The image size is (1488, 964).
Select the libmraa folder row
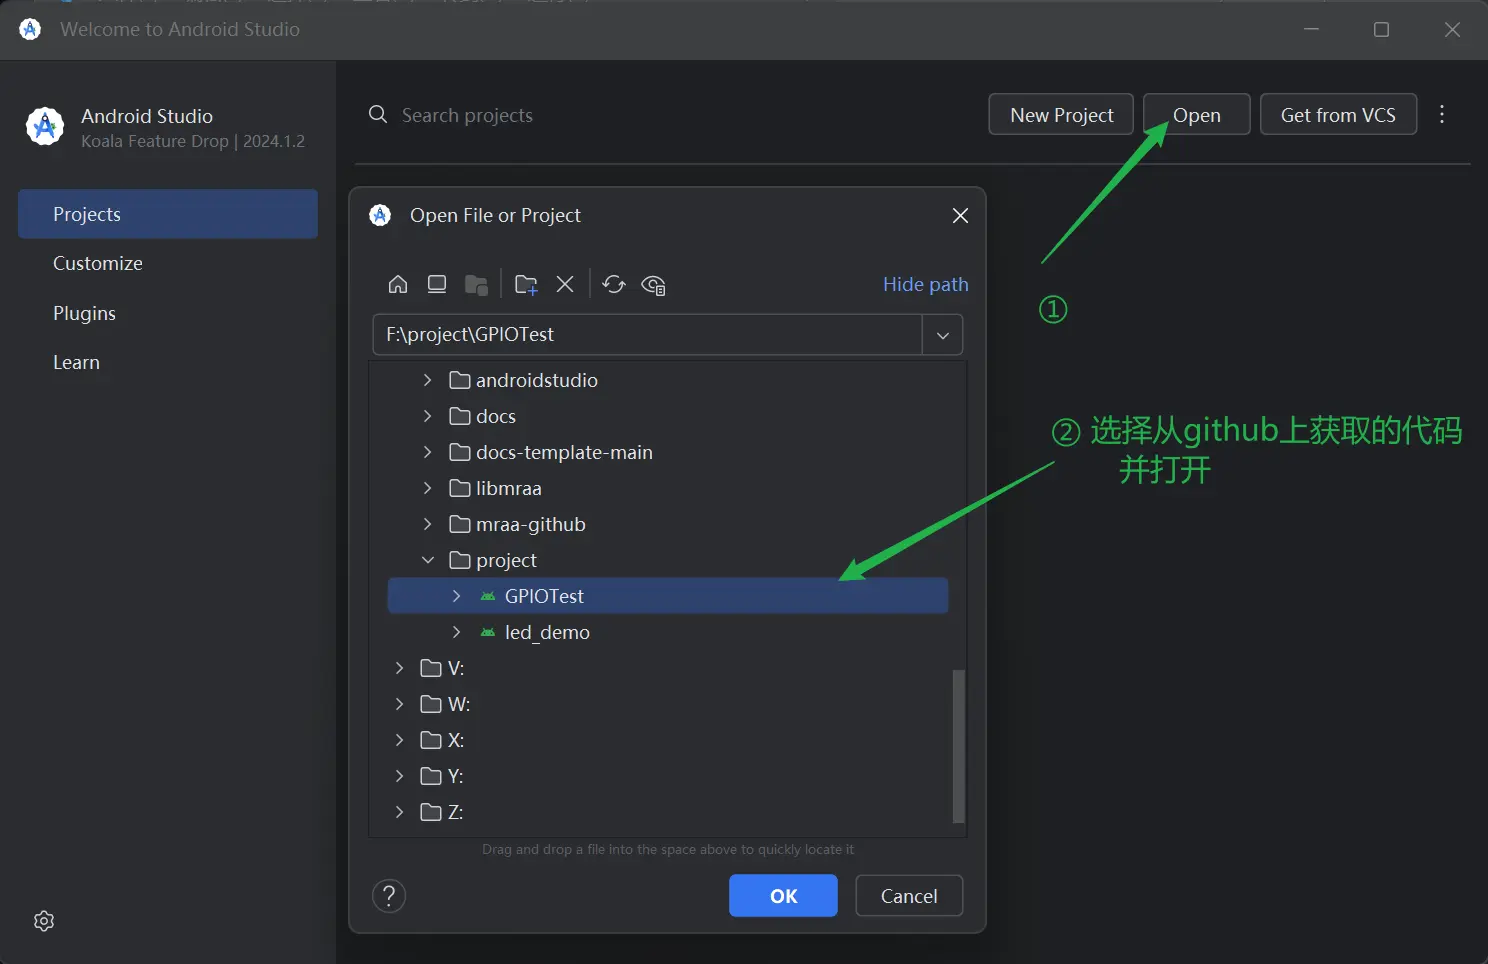click(668, 488)
